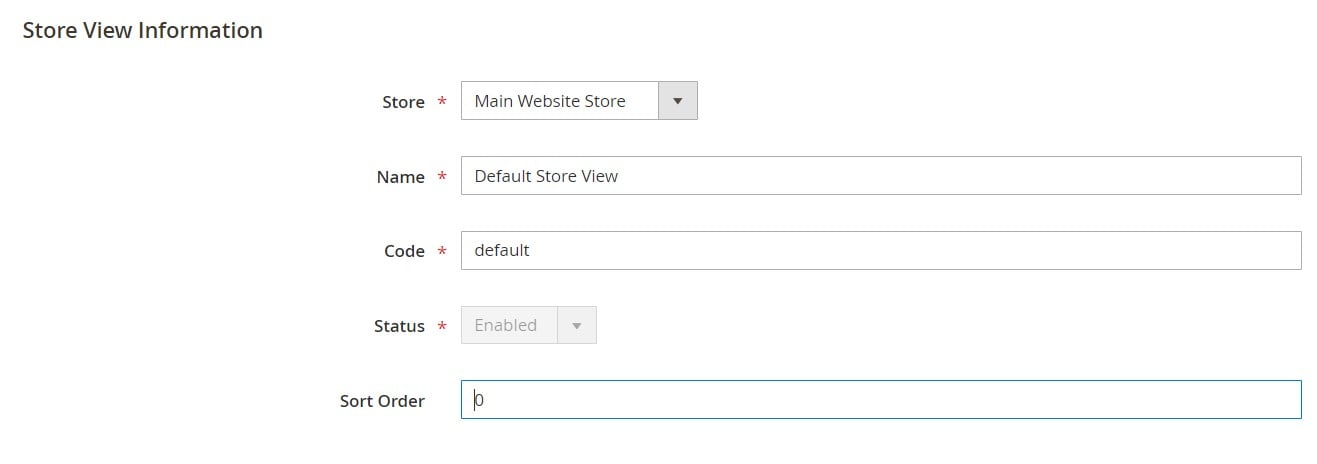Click the Store field label
The height and width of the screenshot is (464, 1317).
[x=404, y=102]
